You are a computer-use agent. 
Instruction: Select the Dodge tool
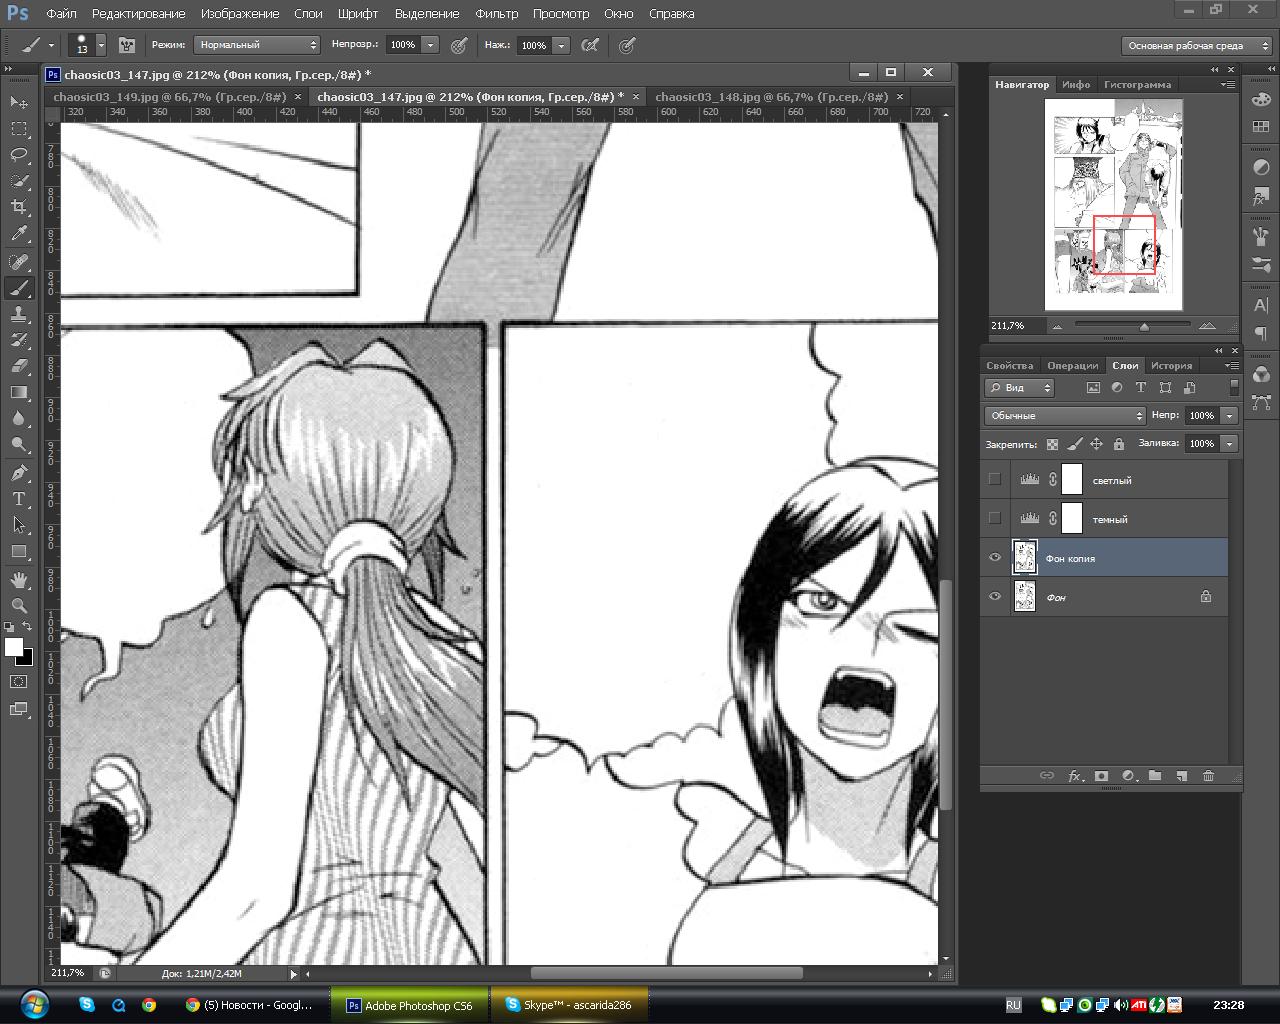click(x=19, y=444)
